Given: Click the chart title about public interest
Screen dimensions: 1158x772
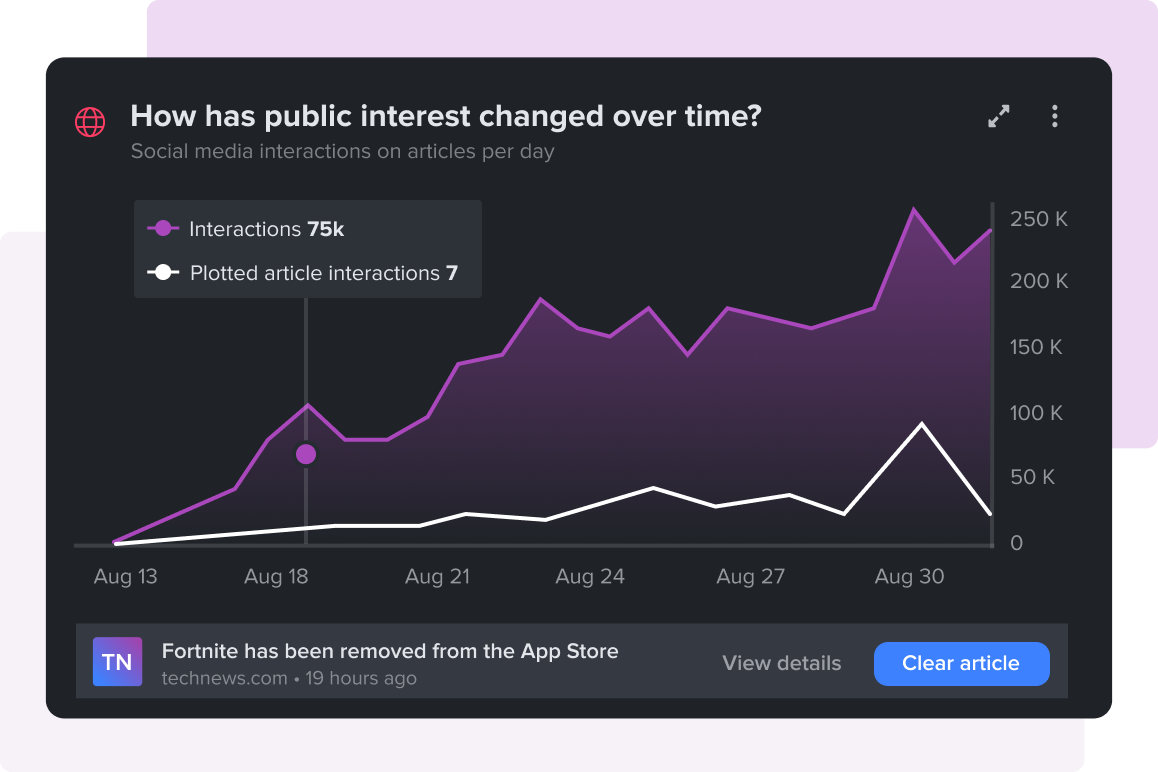Looking at the screenshot, I should point(445,116).
